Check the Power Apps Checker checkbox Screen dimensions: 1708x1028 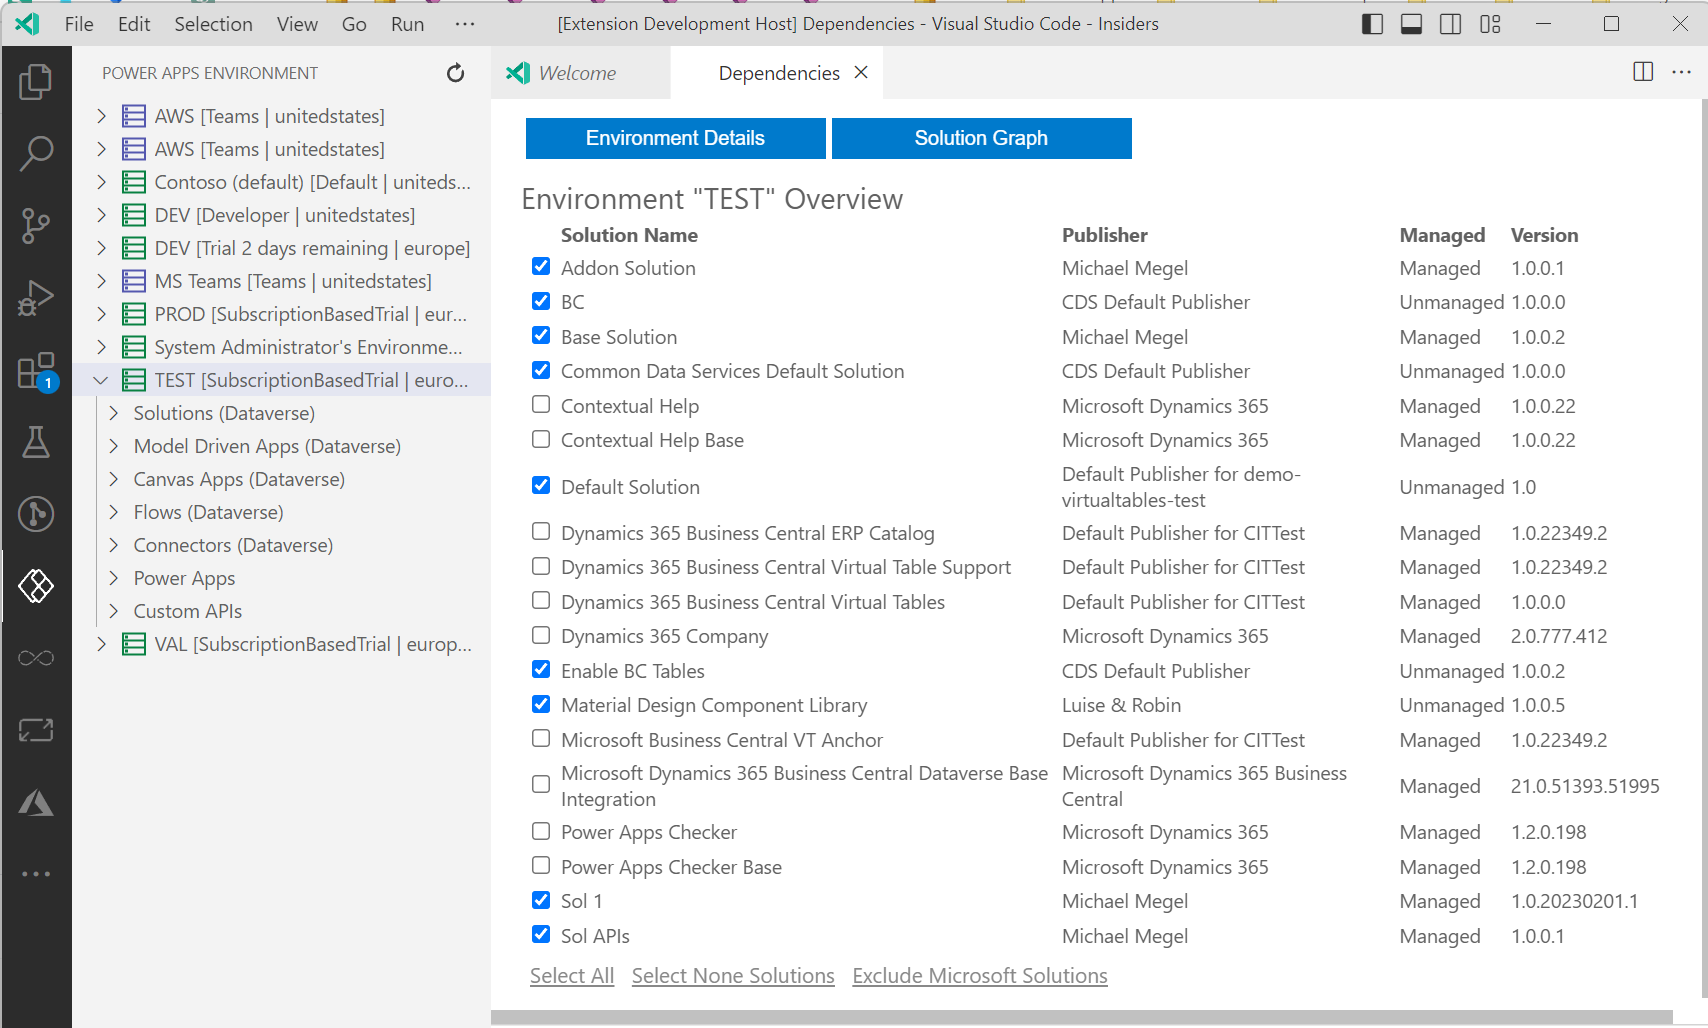(x=541, y=831)
